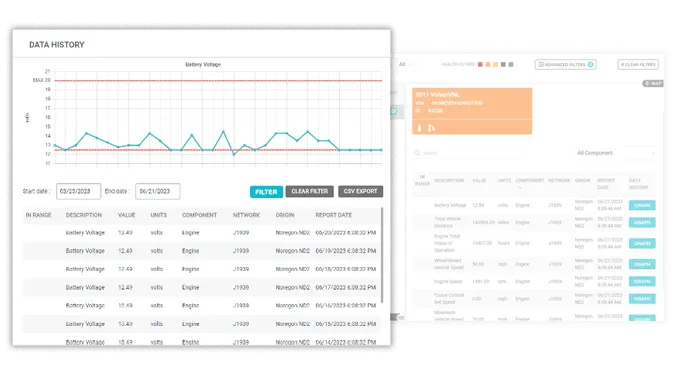Click the Battery Voltage chart title
The image size is (688, 376).
coord(203,64)
